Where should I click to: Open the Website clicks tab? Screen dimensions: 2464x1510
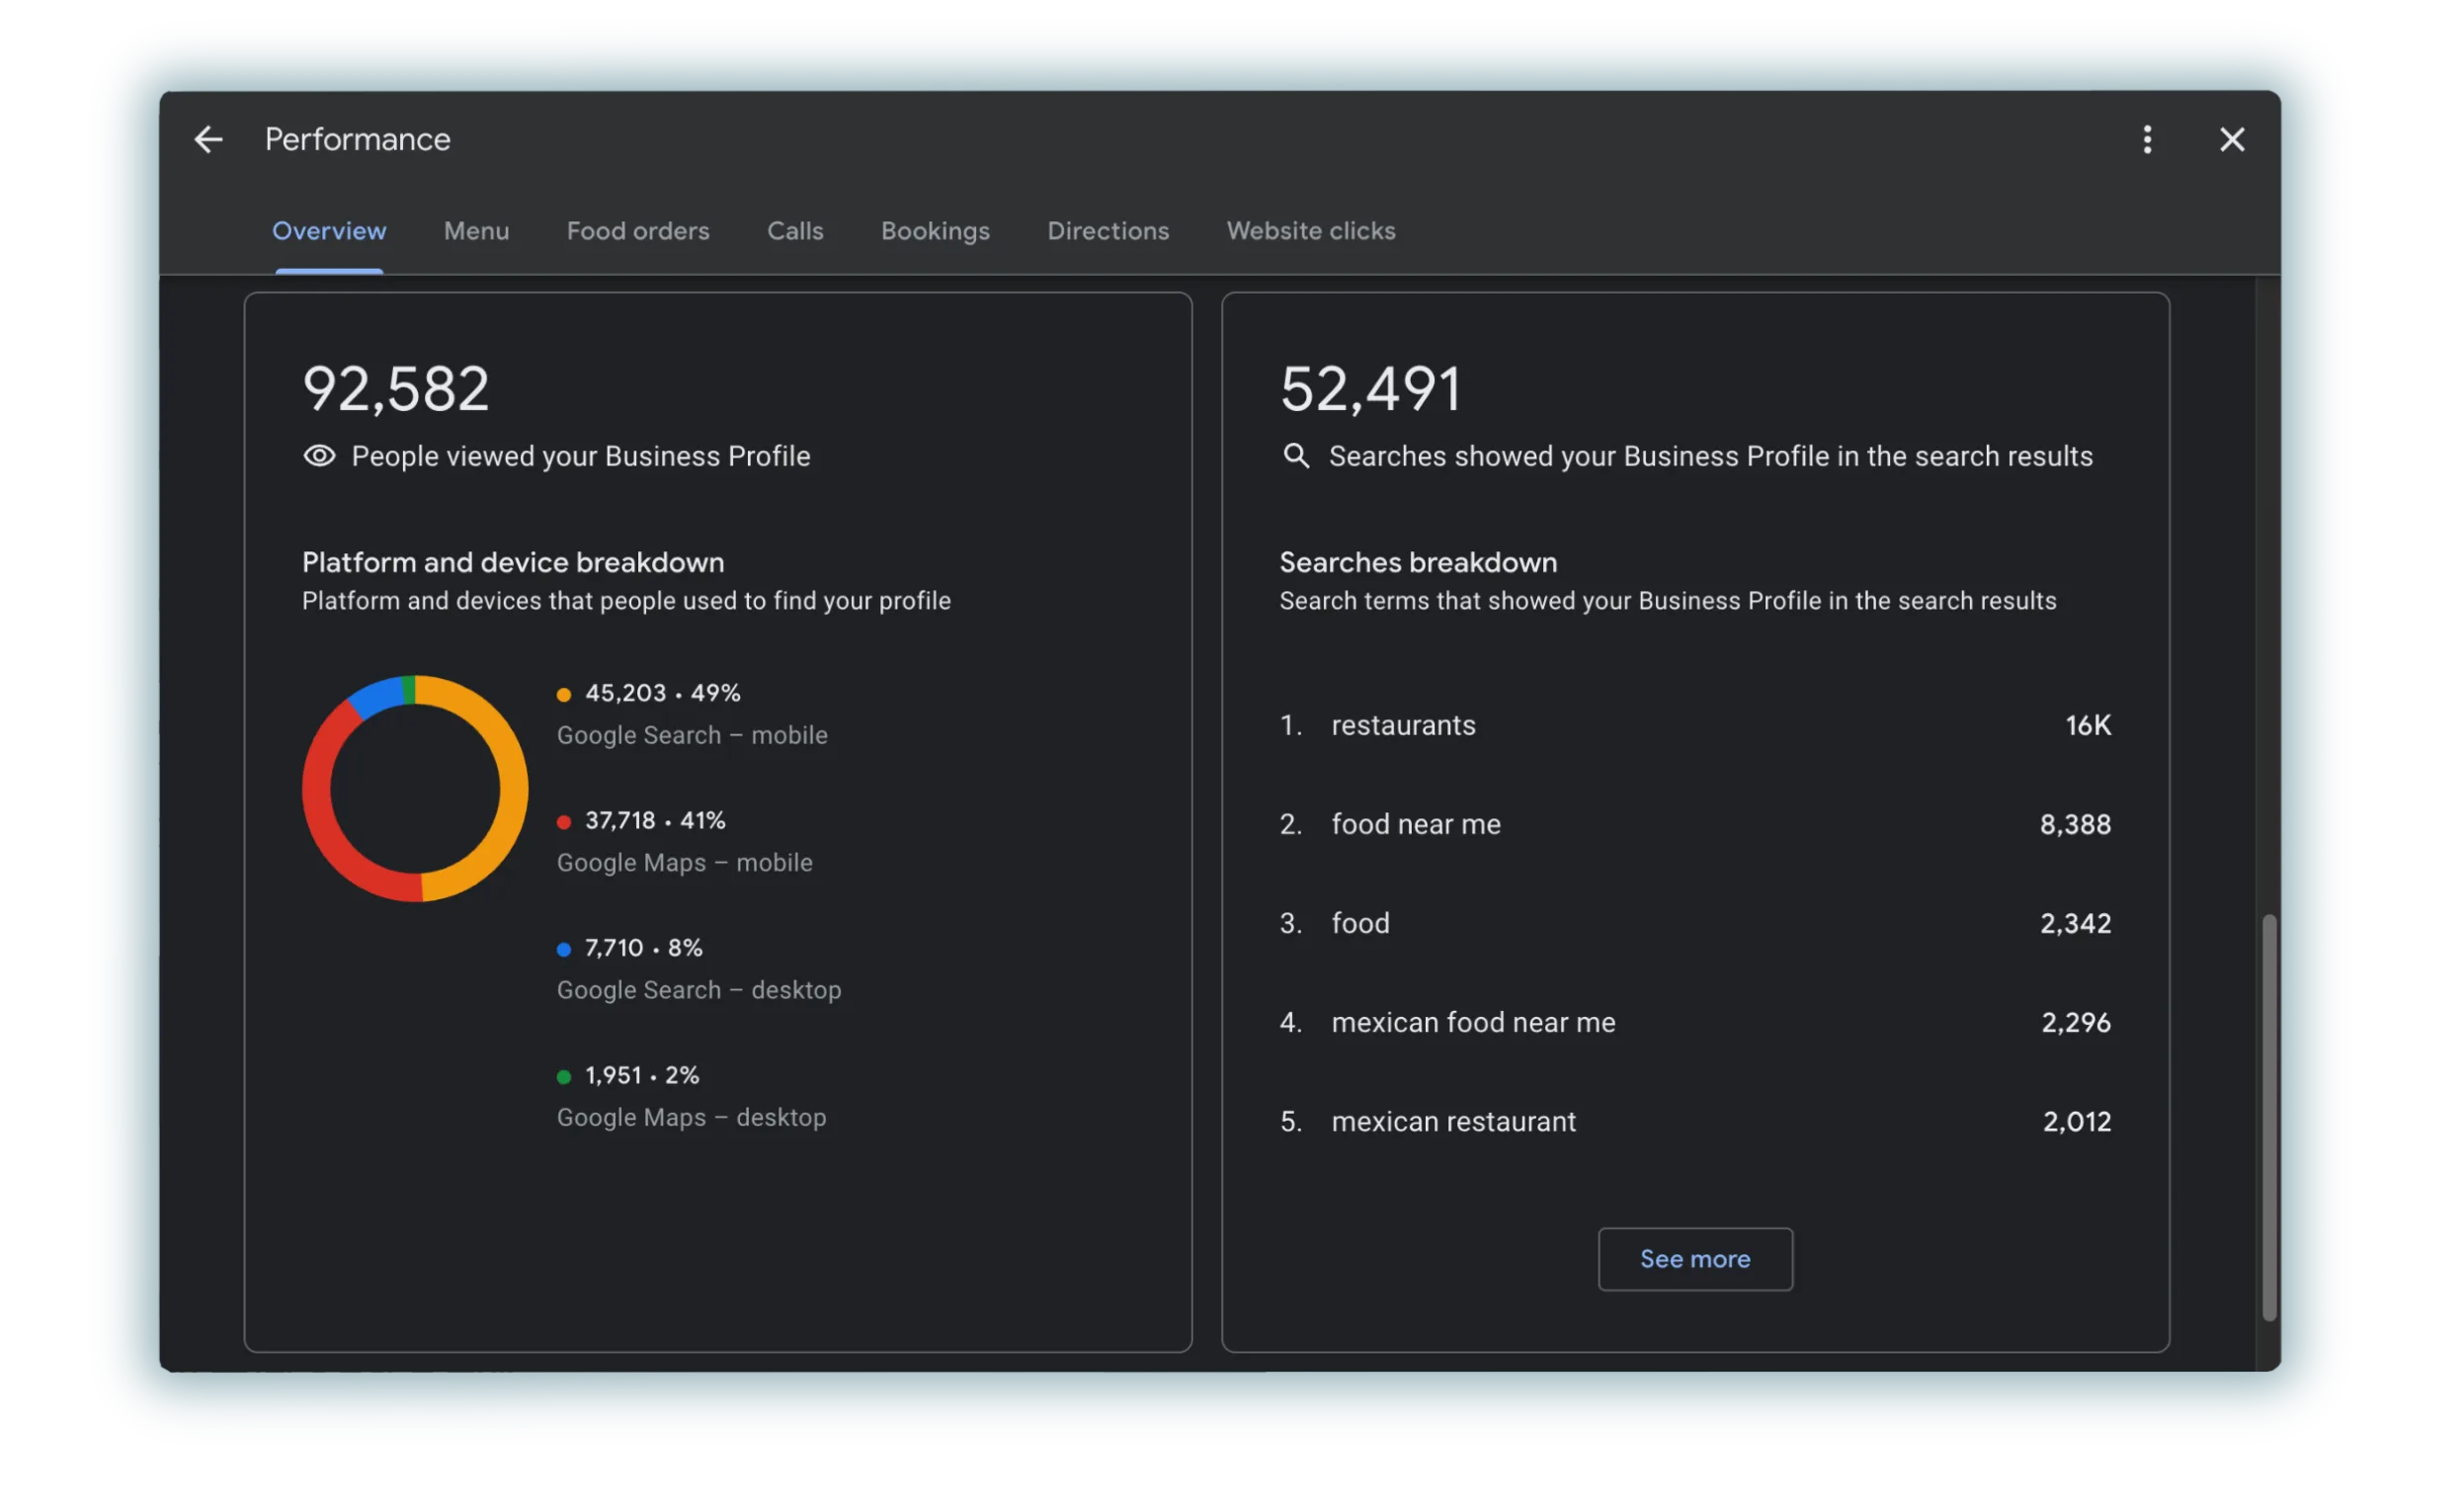[1310, 231]
